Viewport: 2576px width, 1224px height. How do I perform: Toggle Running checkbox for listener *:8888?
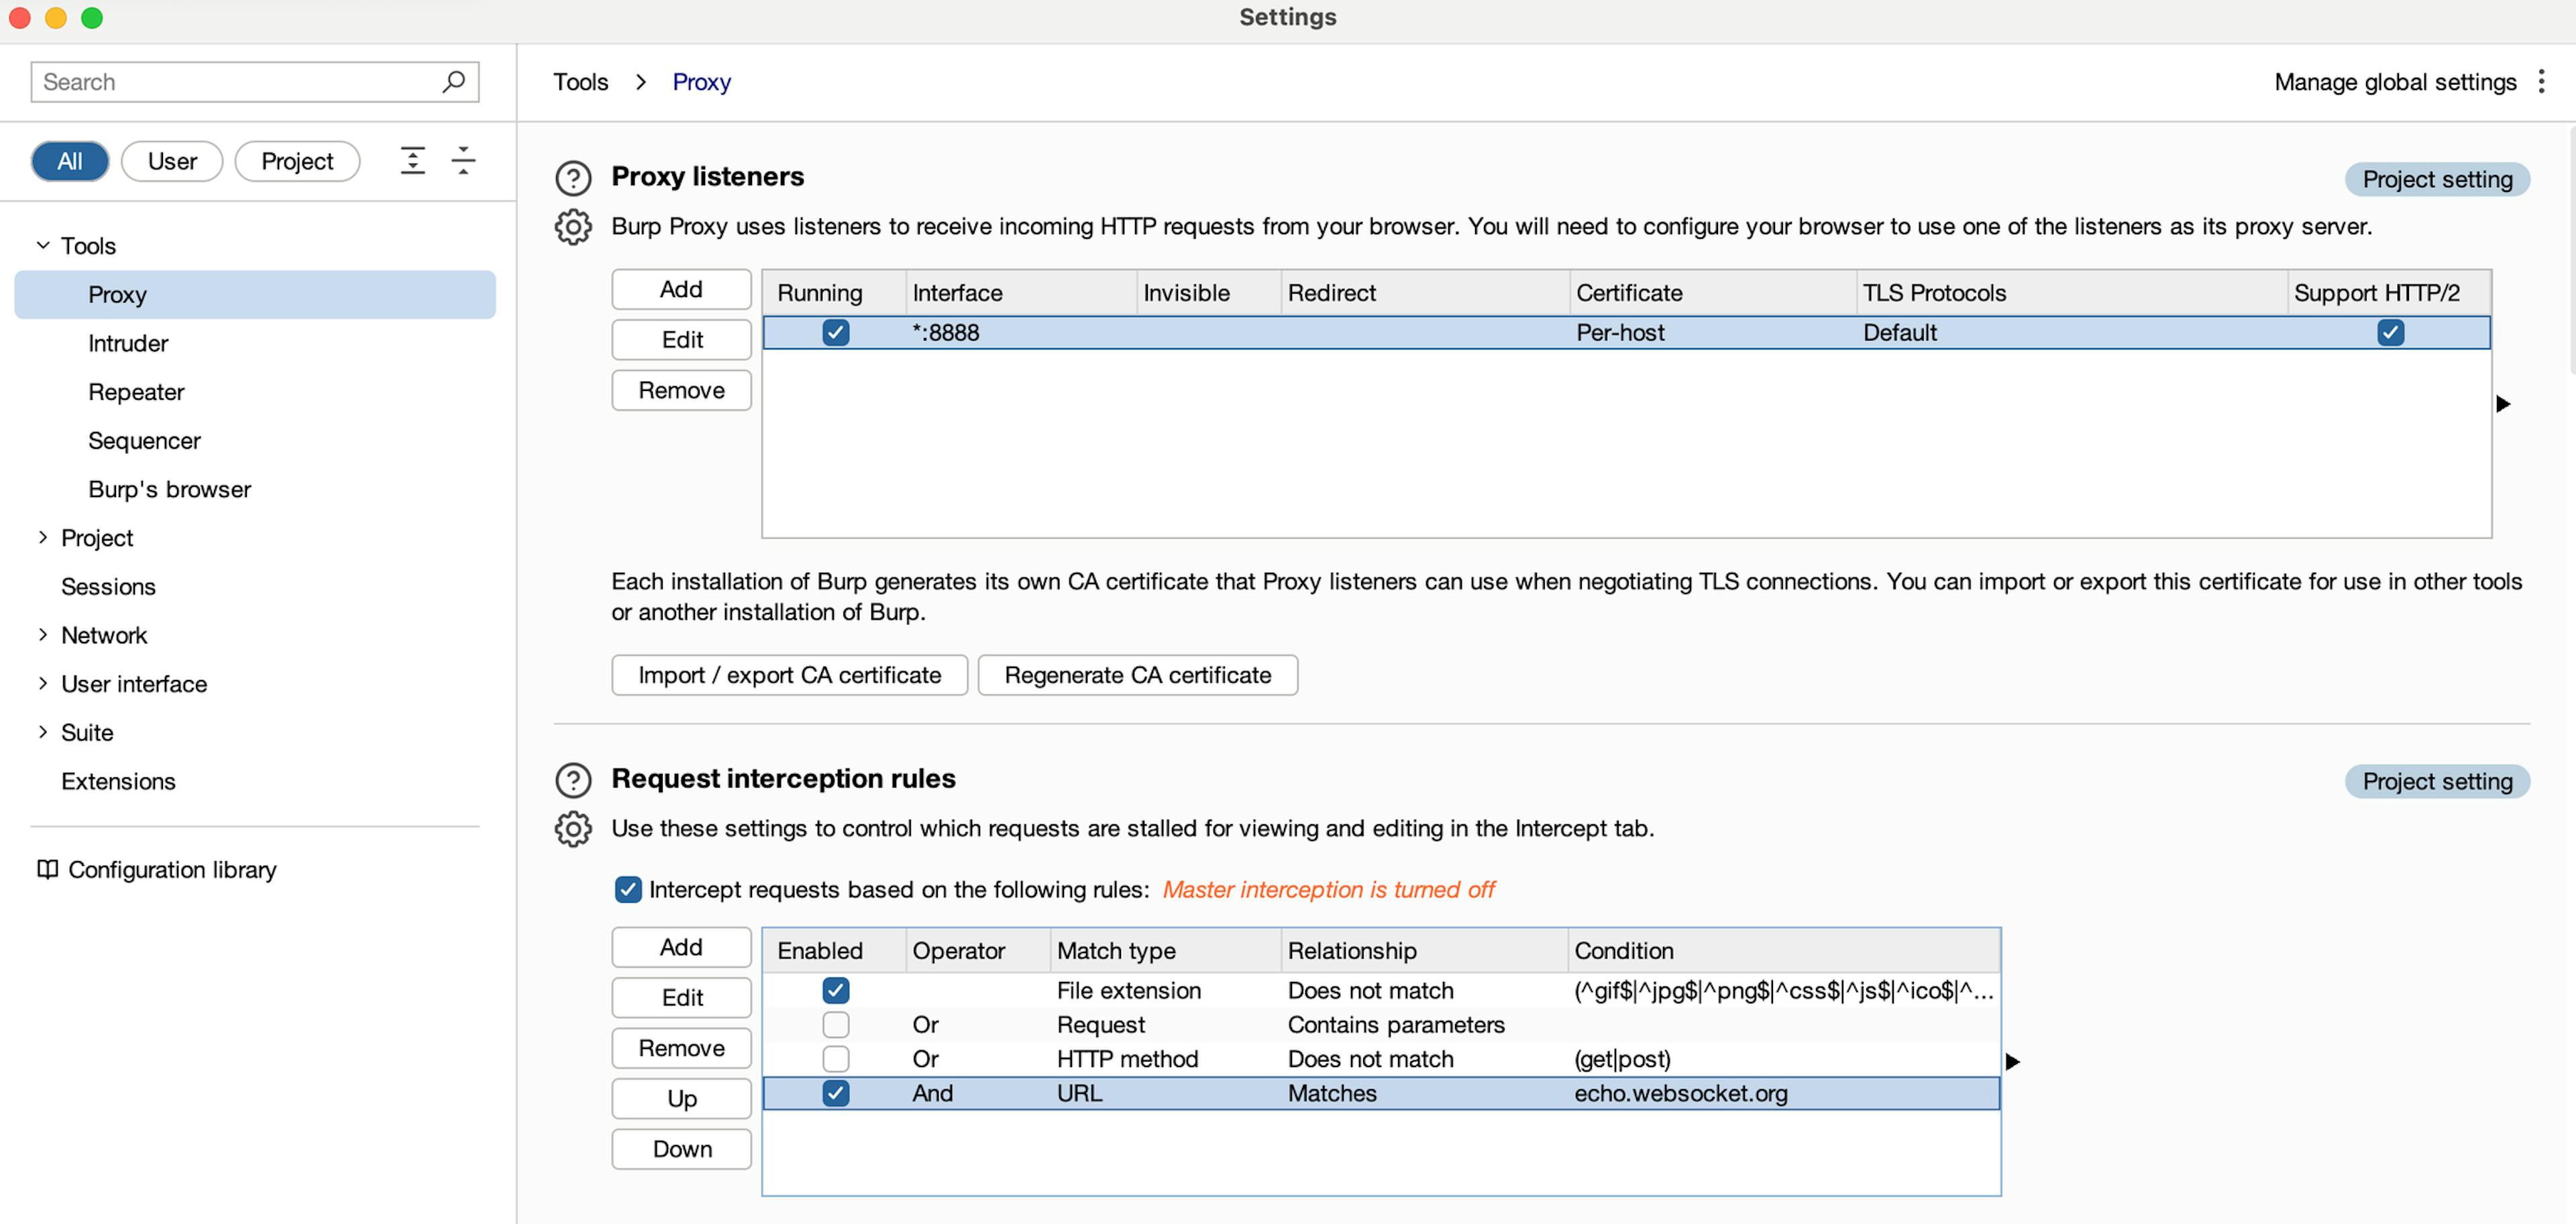835,333
